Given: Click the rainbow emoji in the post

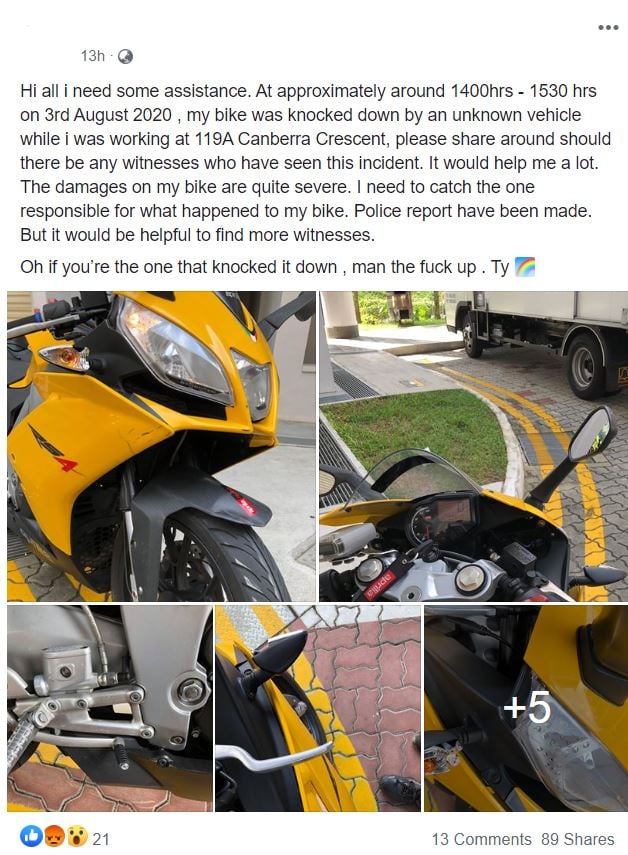Looking at the screenshot, I should (x=525, y=267).
